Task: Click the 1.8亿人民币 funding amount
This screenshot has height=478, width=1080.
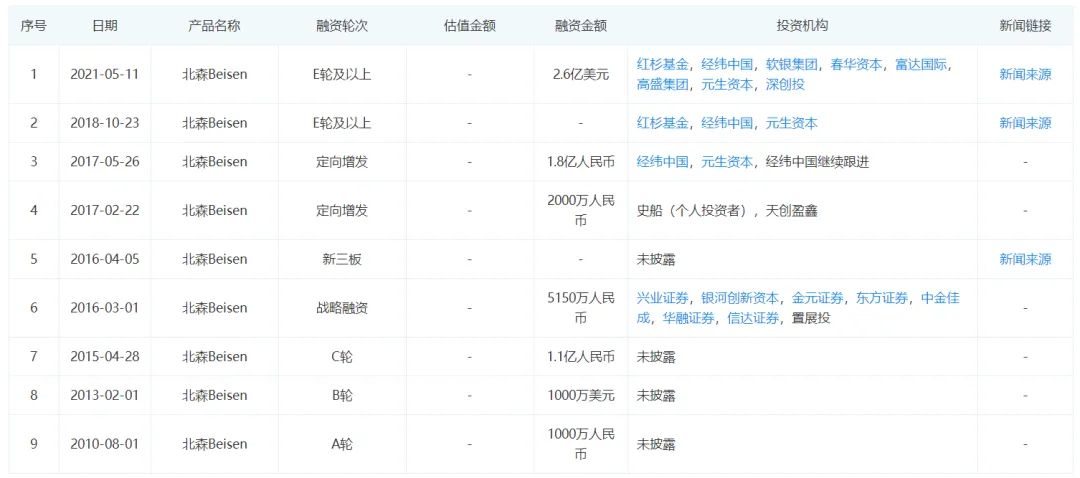Action: [581, 162]
